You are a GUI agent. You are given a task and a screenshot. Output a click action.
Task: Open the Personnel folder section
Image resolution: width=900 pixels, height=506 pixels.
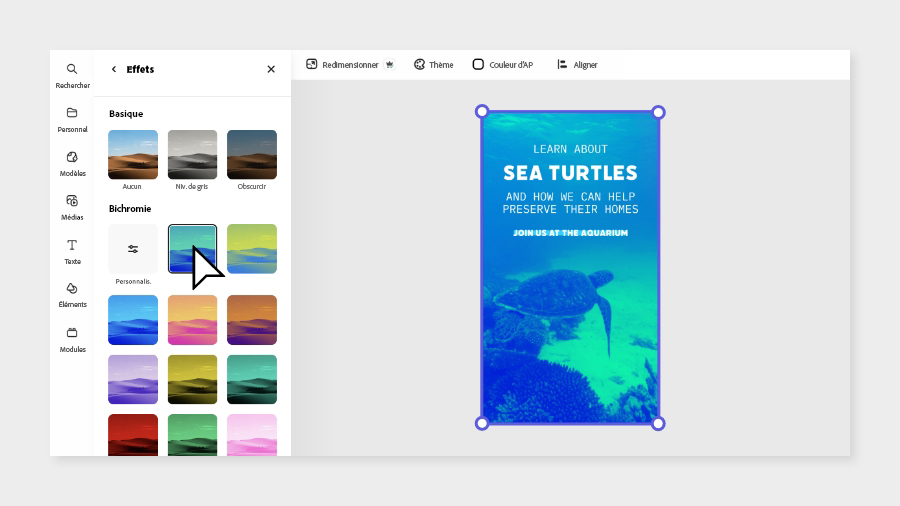coord(72,119)
